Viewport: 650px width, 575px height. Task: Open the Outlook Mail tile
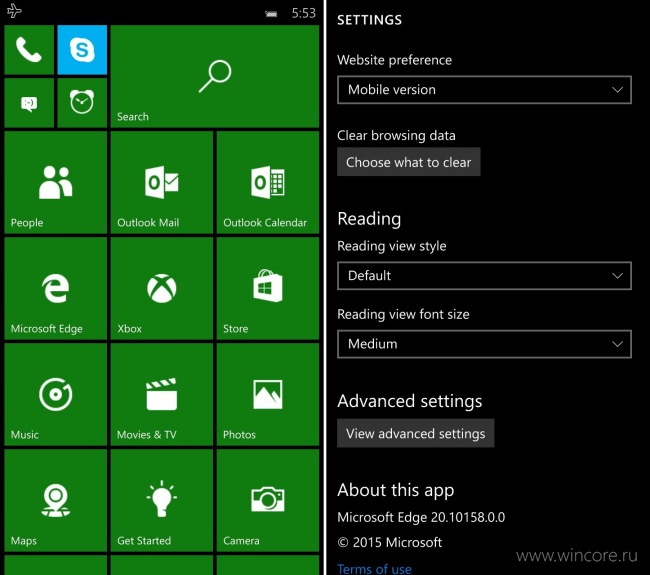point(162,182)
